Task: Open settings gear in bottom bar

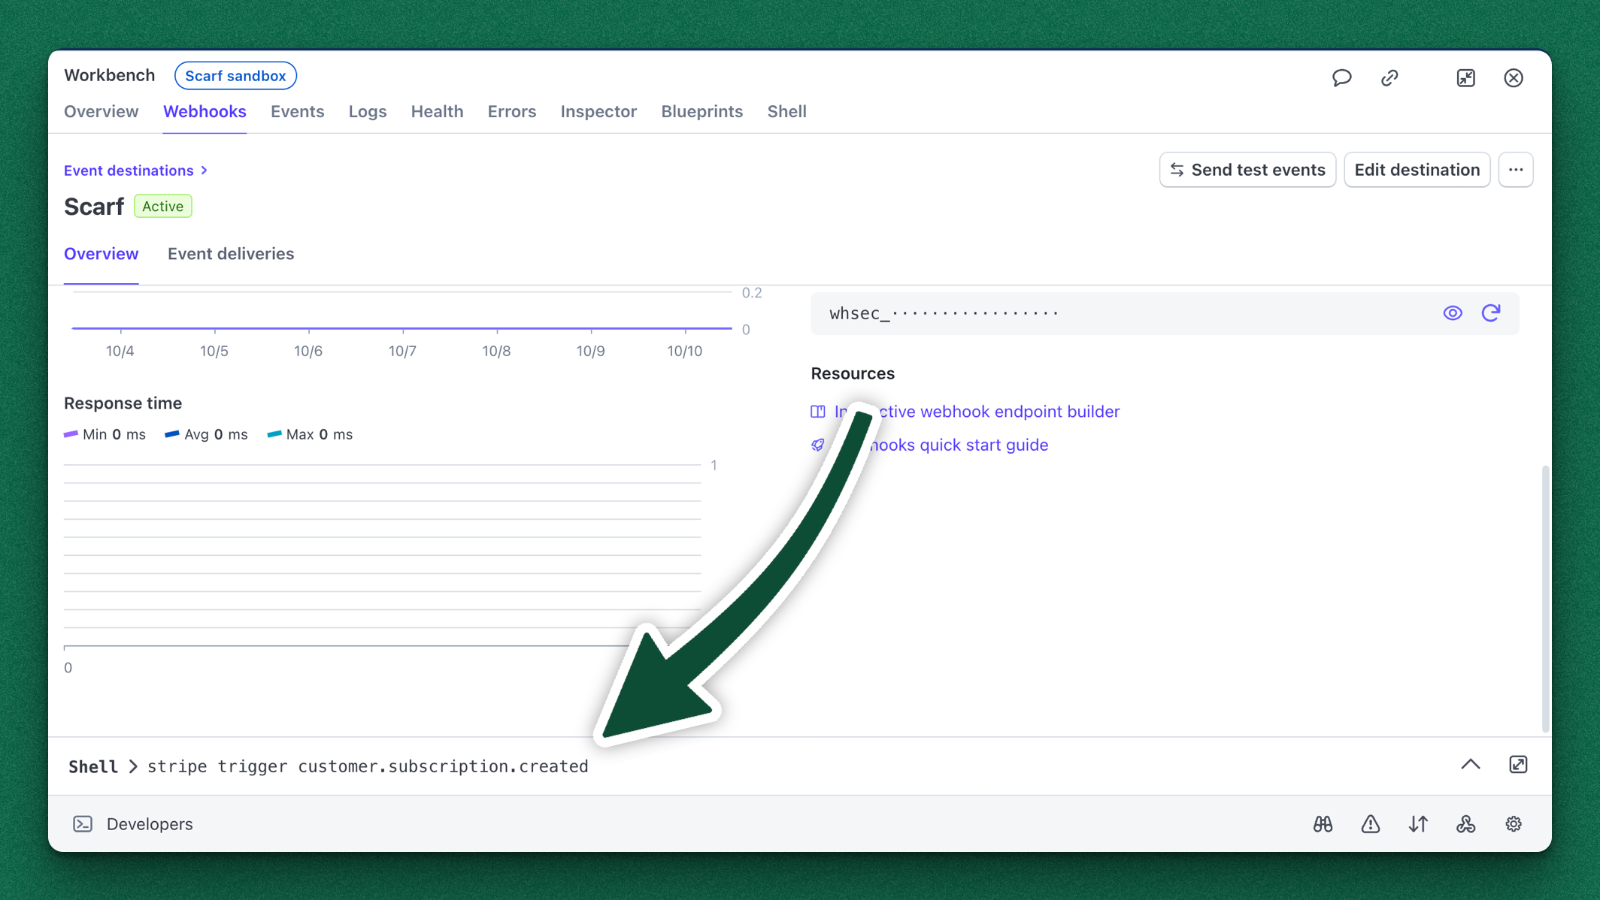Action: (1514, 824)
